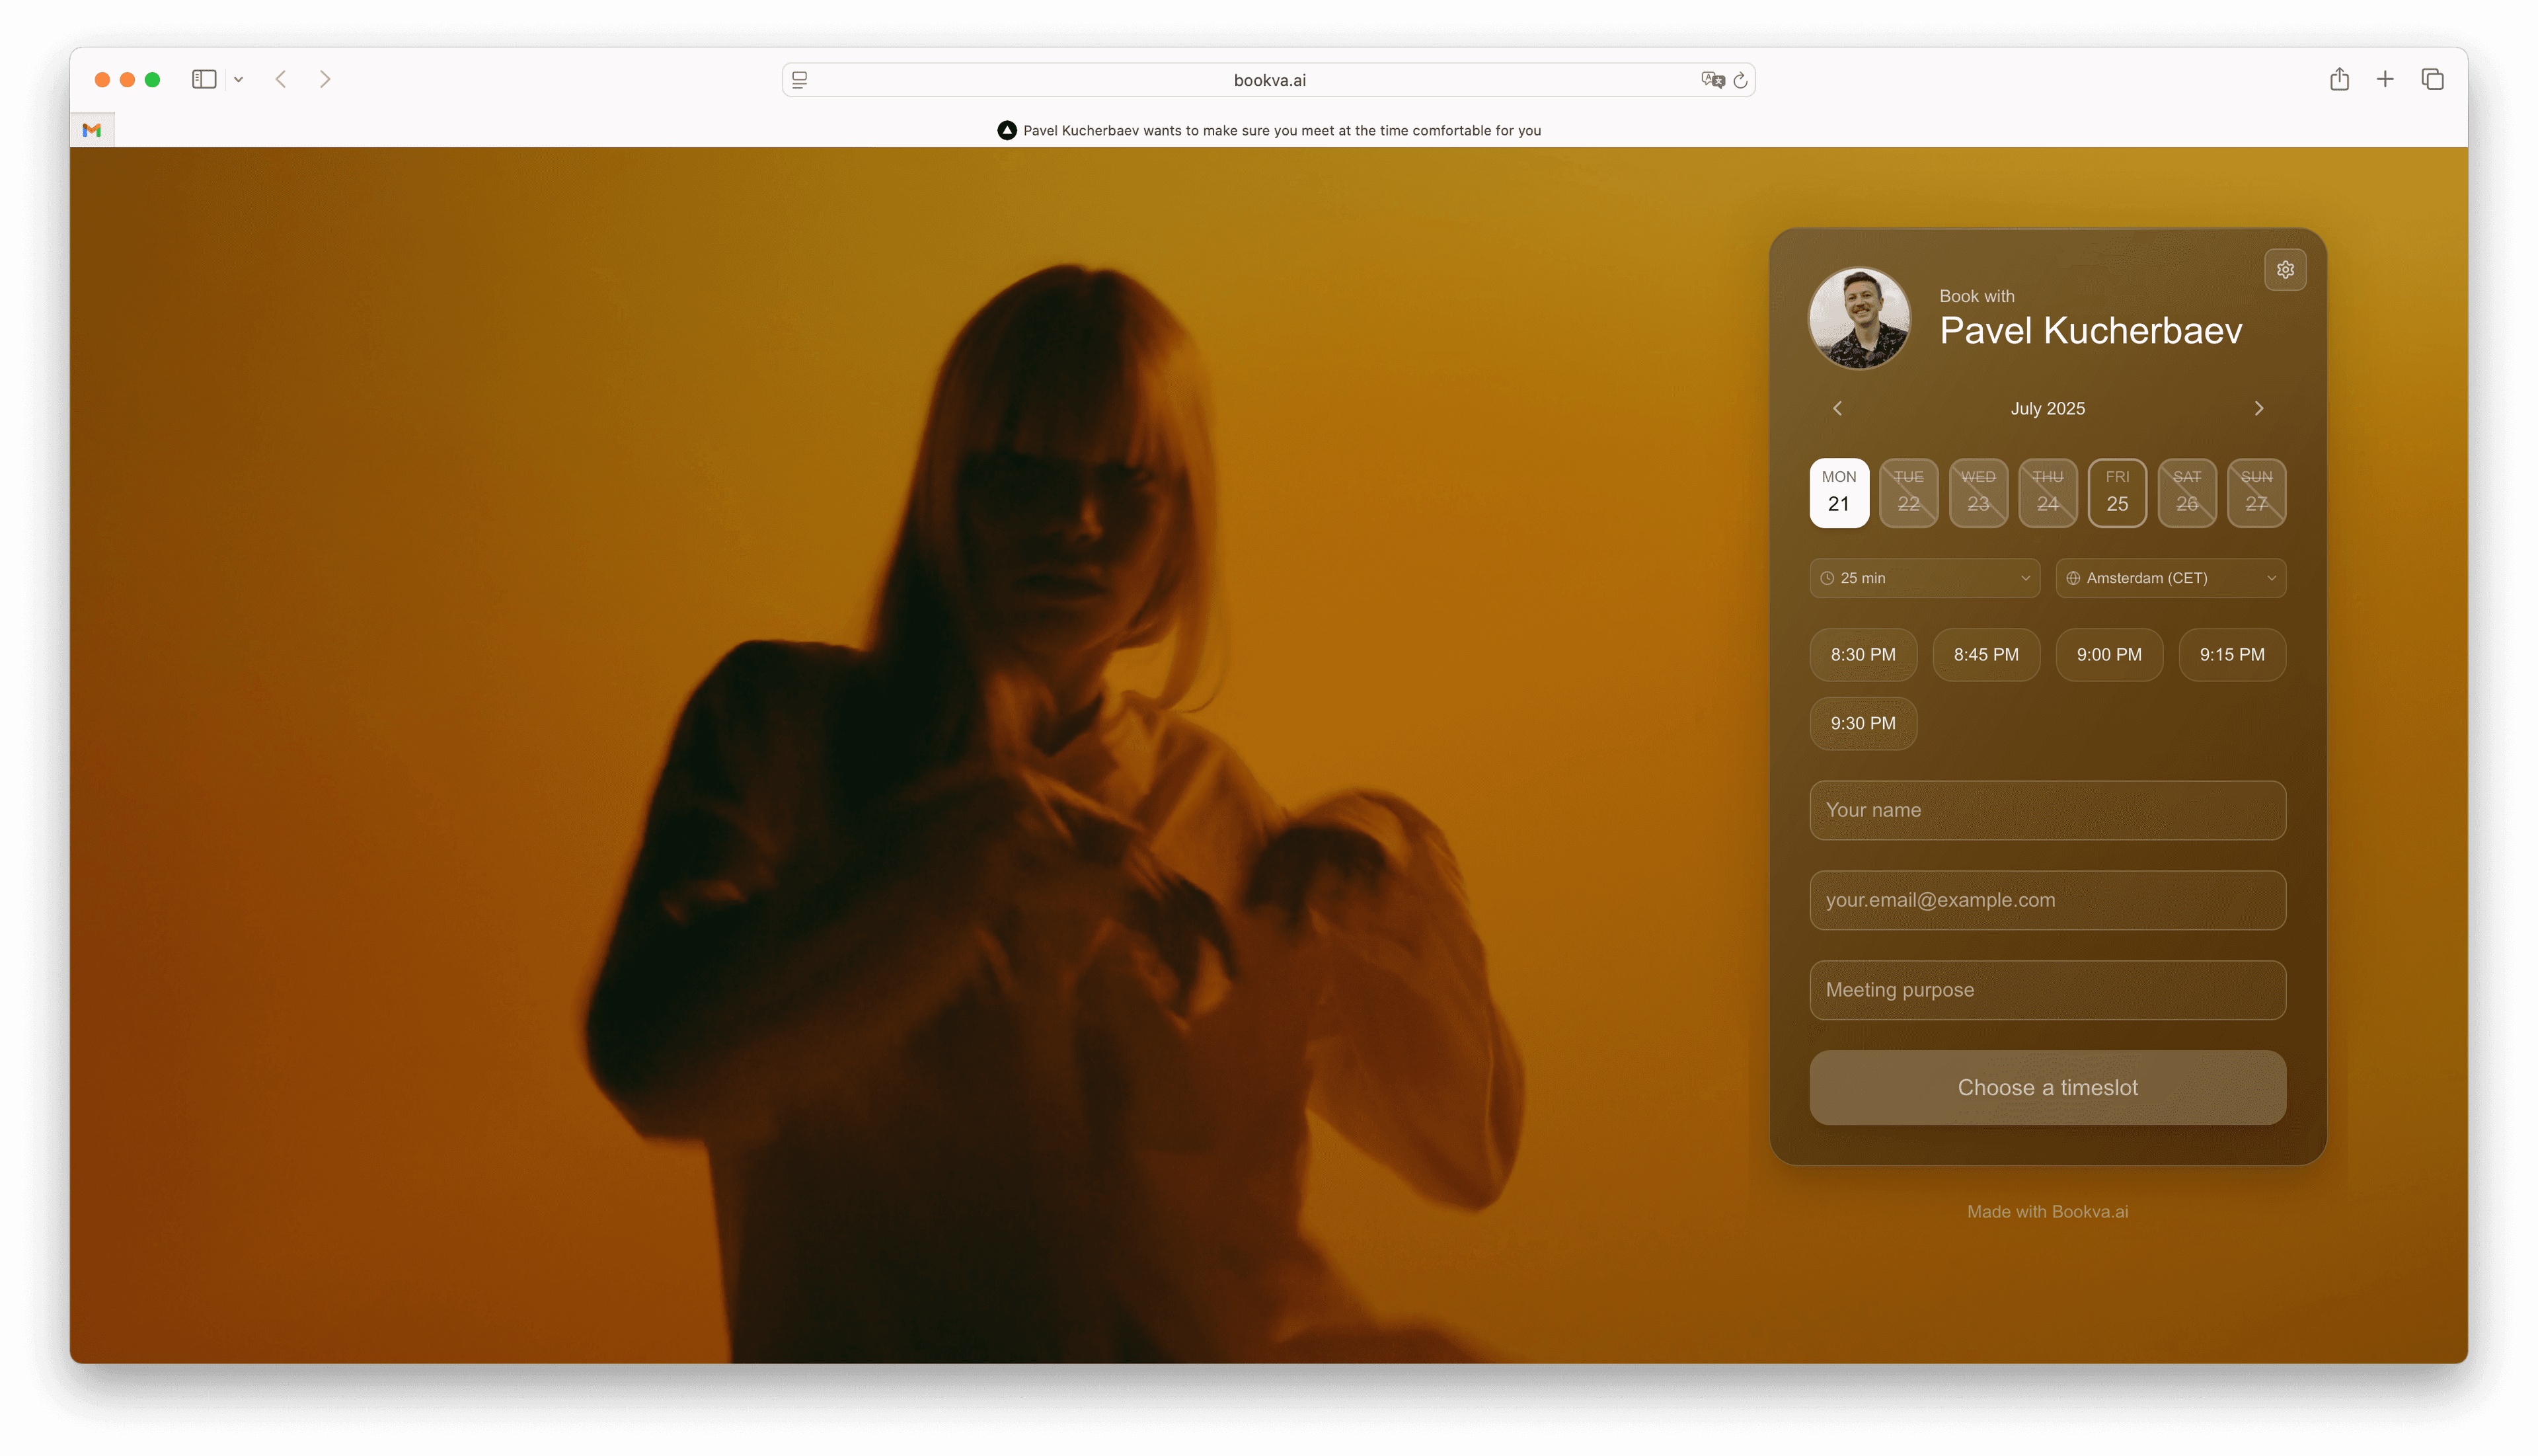Open booking widget settings gear
The image size is (2538, 1456).
(x=2285, y=270)
